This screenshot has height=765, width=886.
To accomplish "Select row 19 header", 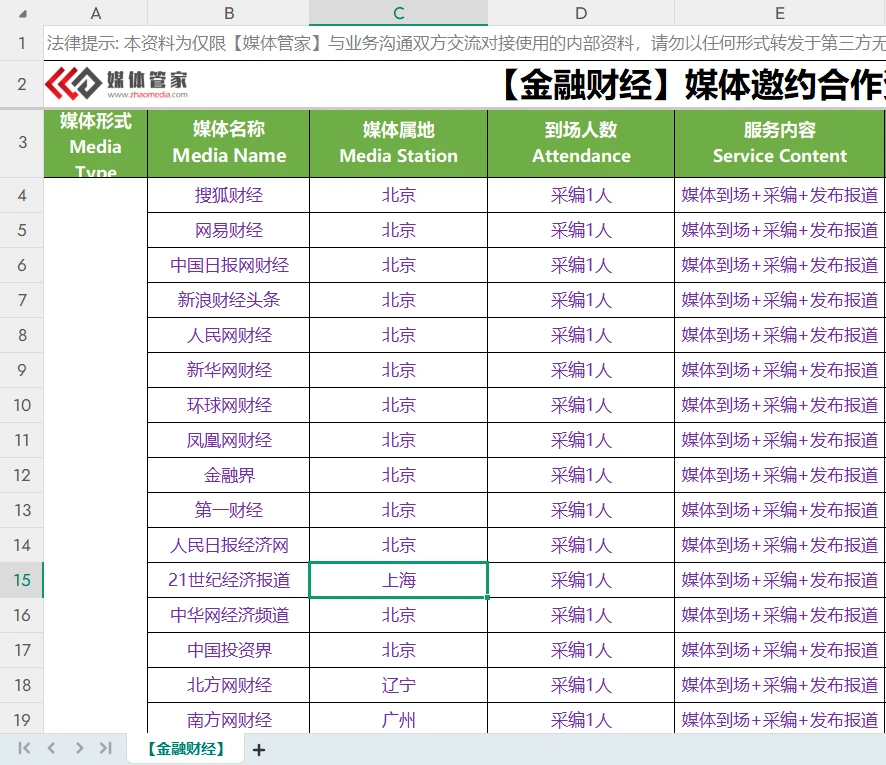I will click(21, 719).
